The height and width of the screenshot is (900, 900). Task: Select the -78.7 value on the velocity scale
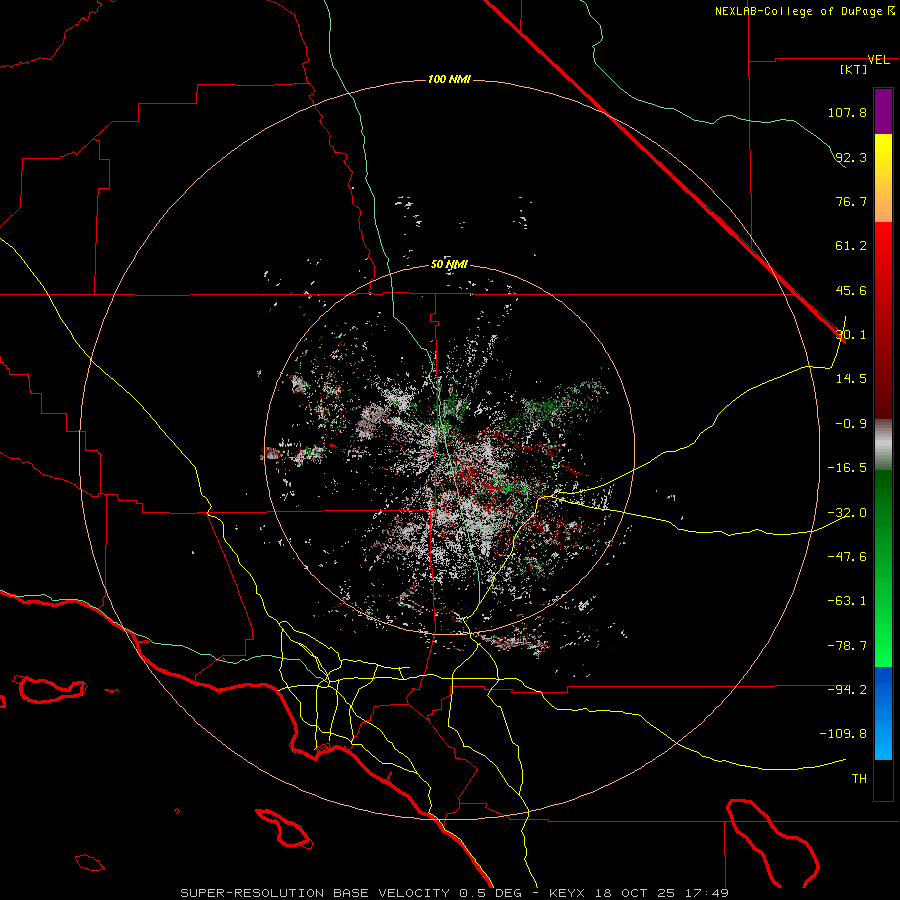point(847,646)
